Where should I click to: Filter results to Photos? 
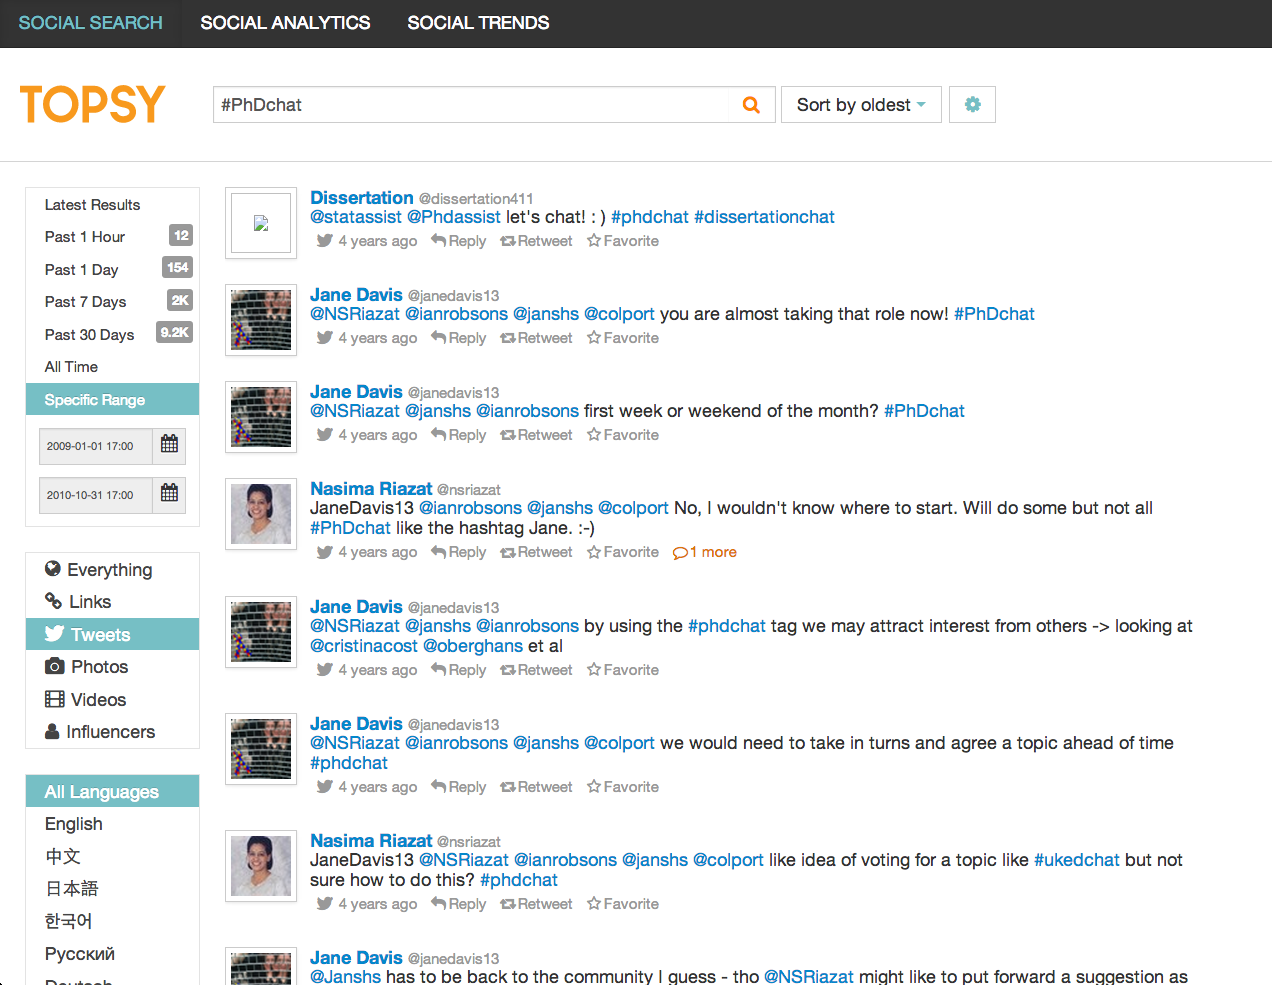(112, 667)
